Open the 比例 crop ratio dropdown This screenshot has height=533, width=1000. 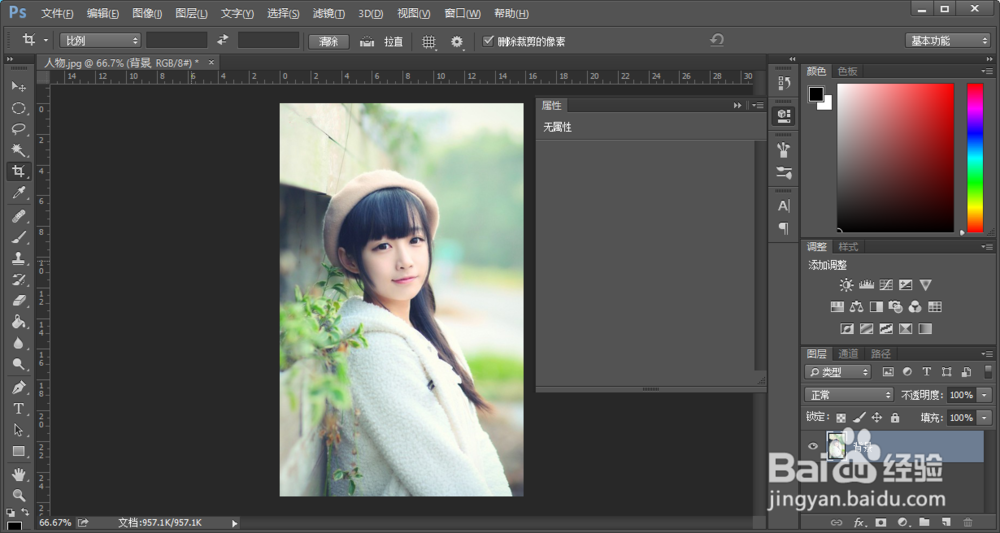click(100, 41)
